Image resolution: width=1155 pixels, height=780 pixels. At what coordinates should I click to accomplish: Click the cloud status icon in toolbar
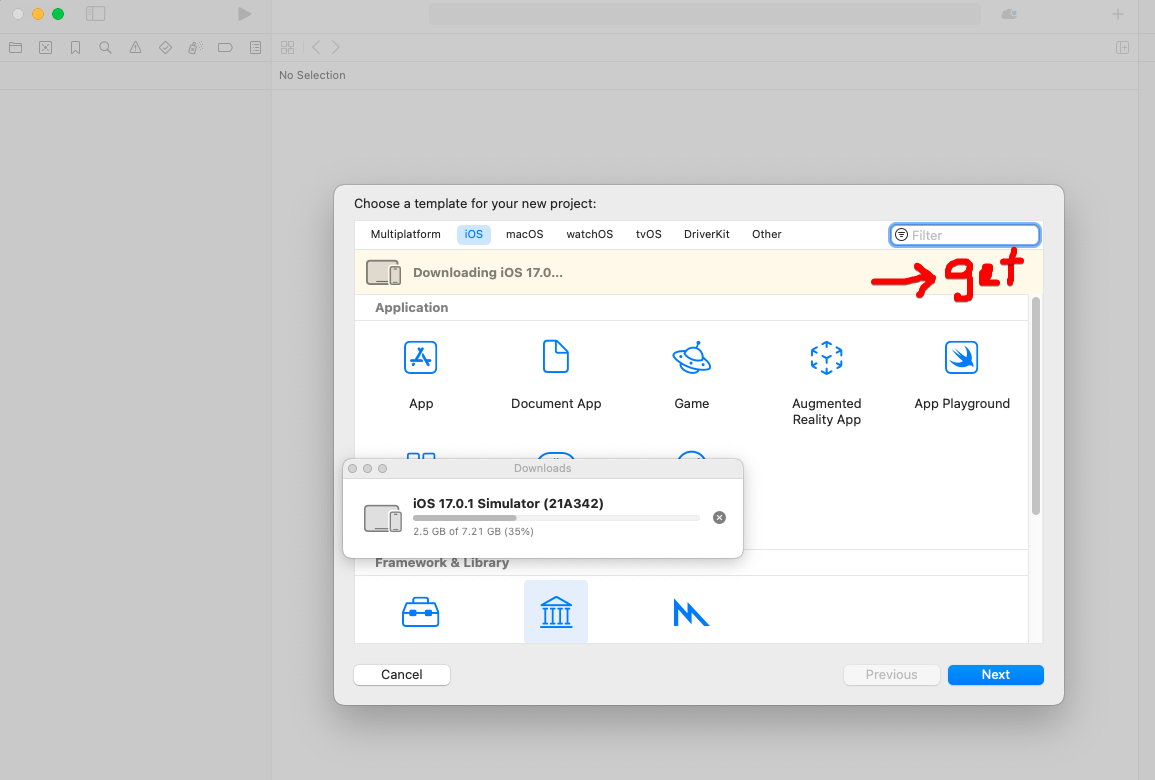(x=1009, y=14)
